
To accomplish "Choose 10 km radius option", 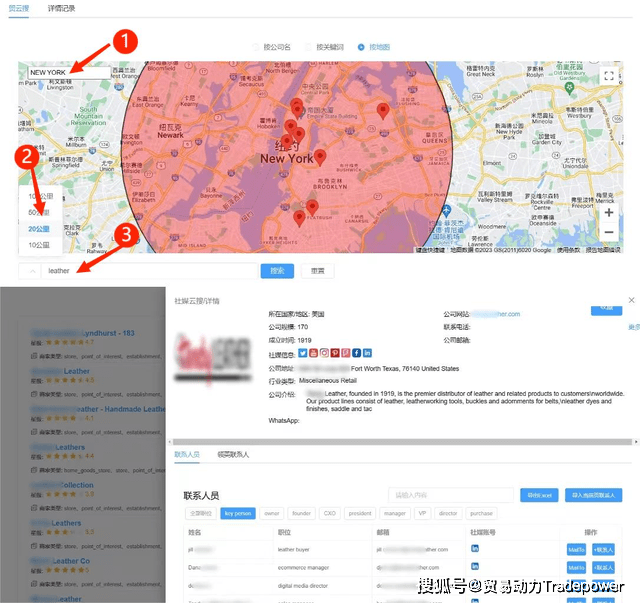I will 39,245.
